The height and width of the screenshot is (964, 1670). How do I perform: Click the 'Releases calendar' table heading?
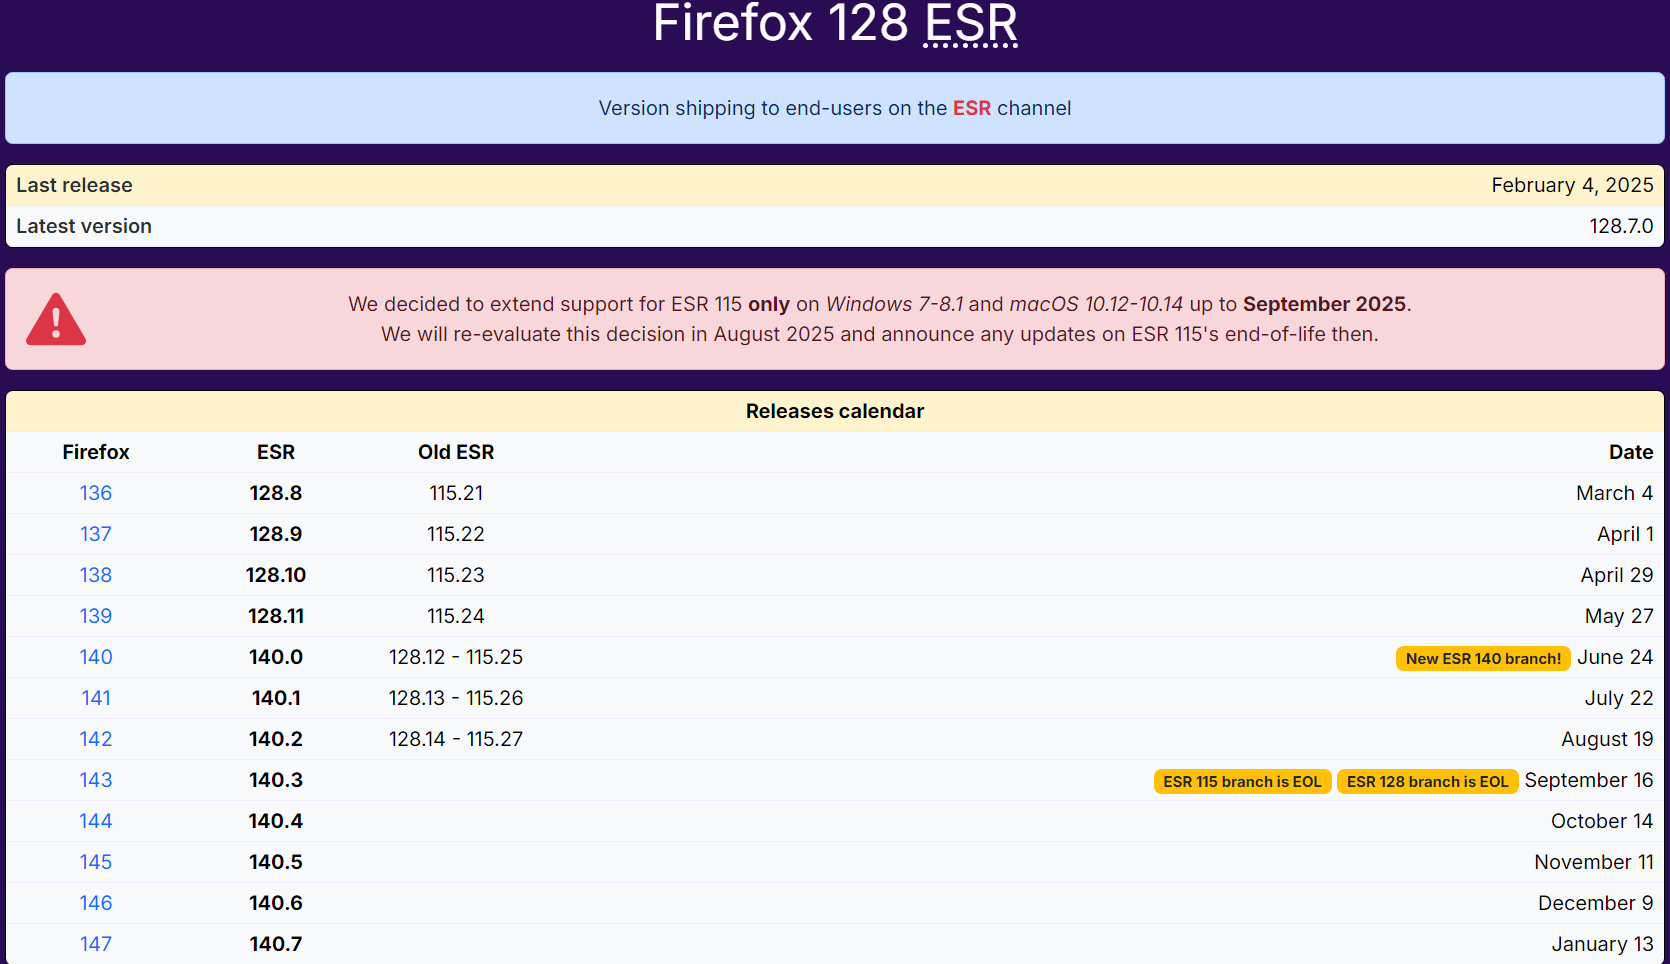[x=835, y=411]
